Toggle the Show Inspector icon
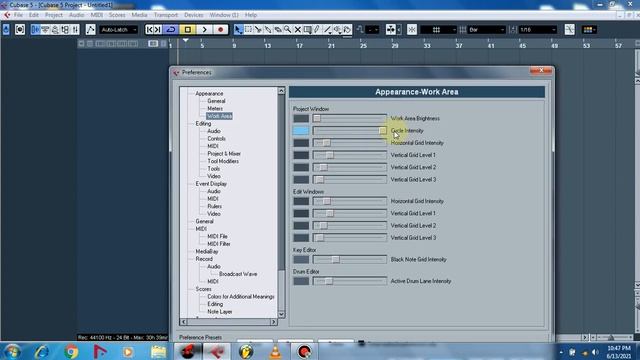This screenshot has width=640, height=360. click(36, 29)
